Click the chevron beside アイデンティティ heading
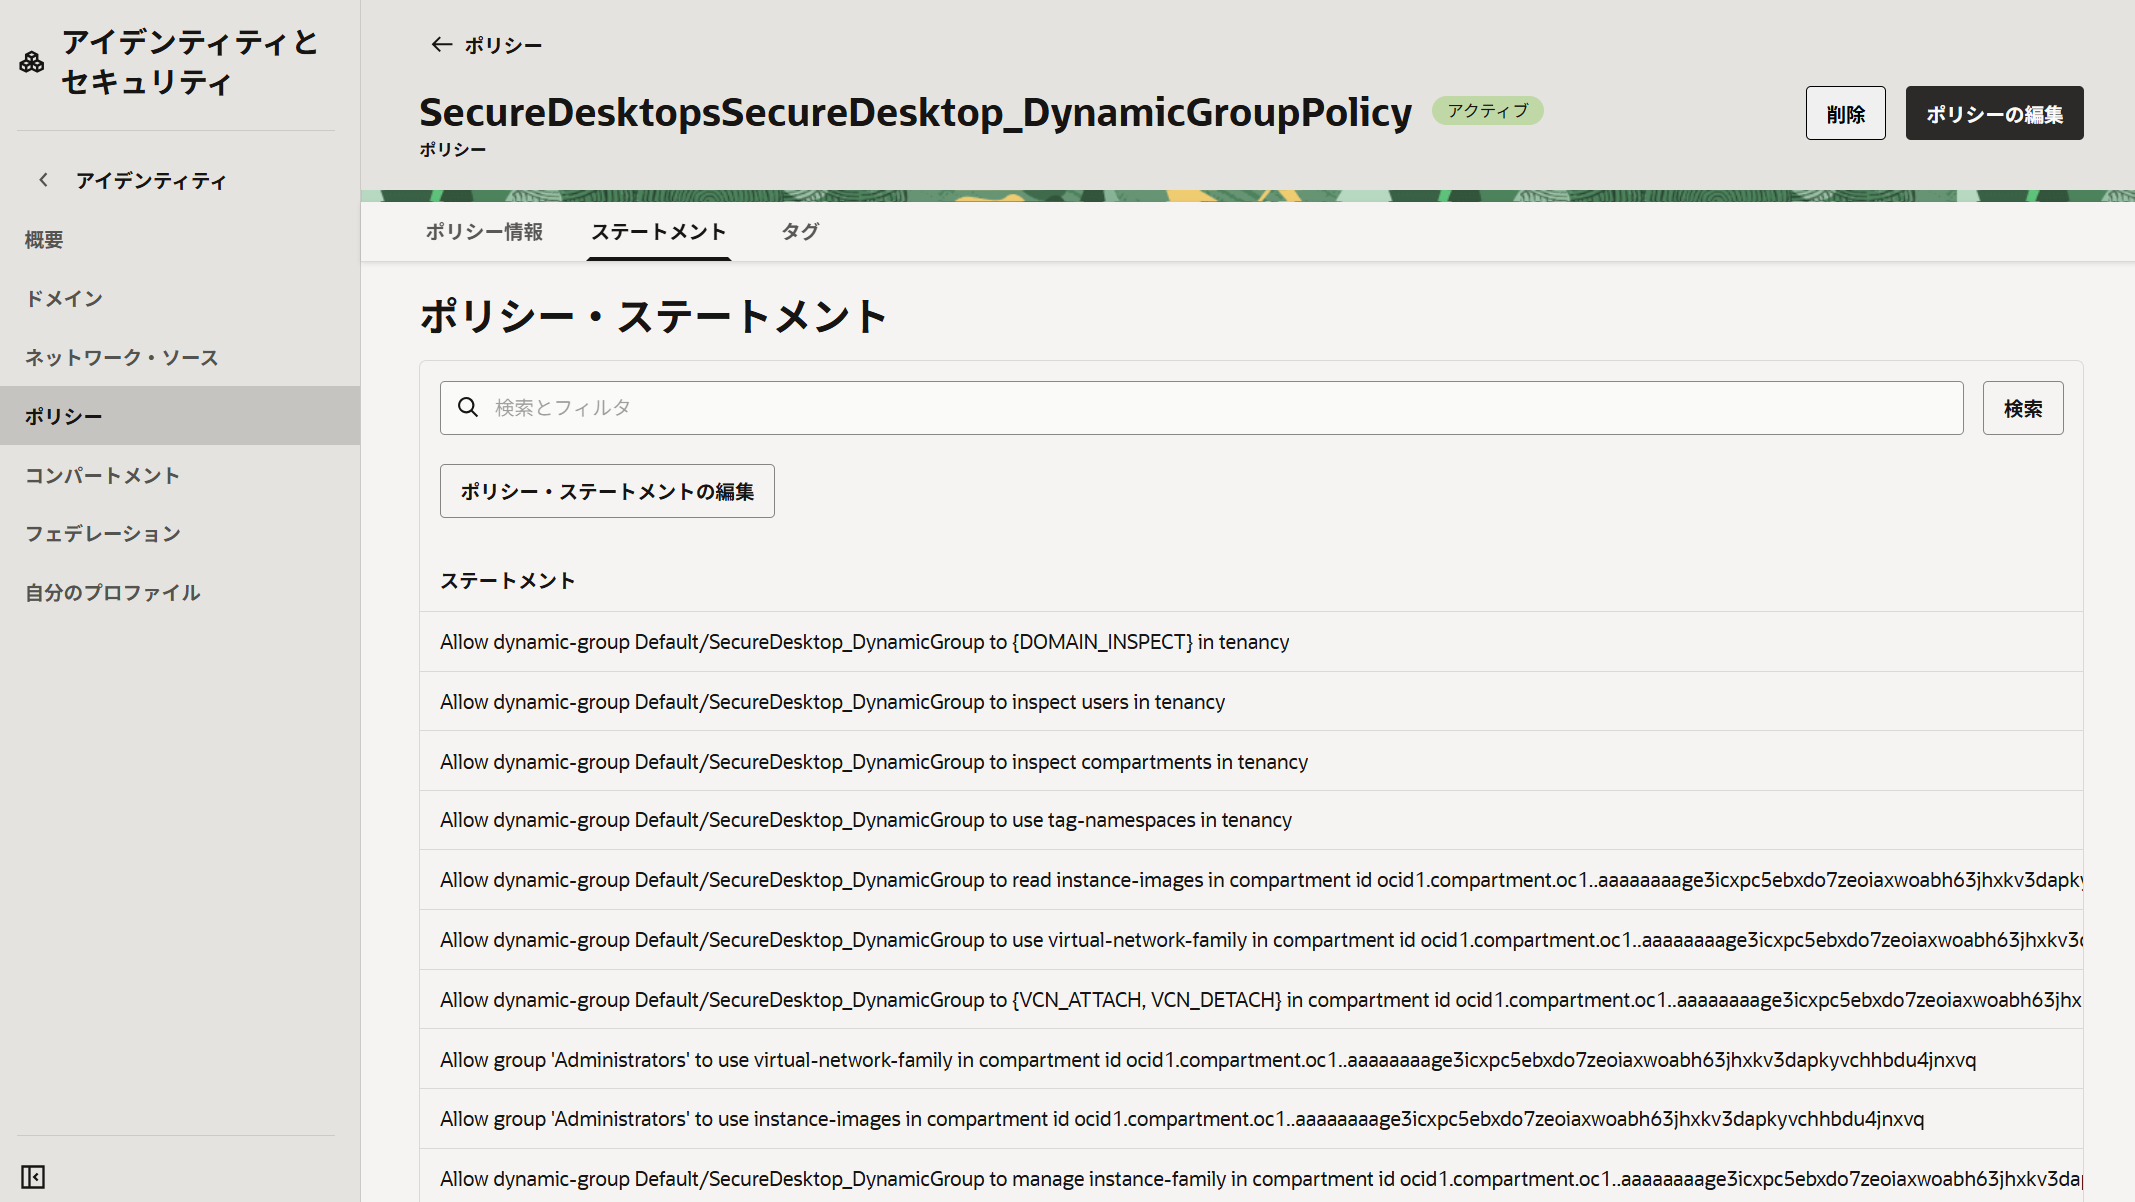 [44, 180]
